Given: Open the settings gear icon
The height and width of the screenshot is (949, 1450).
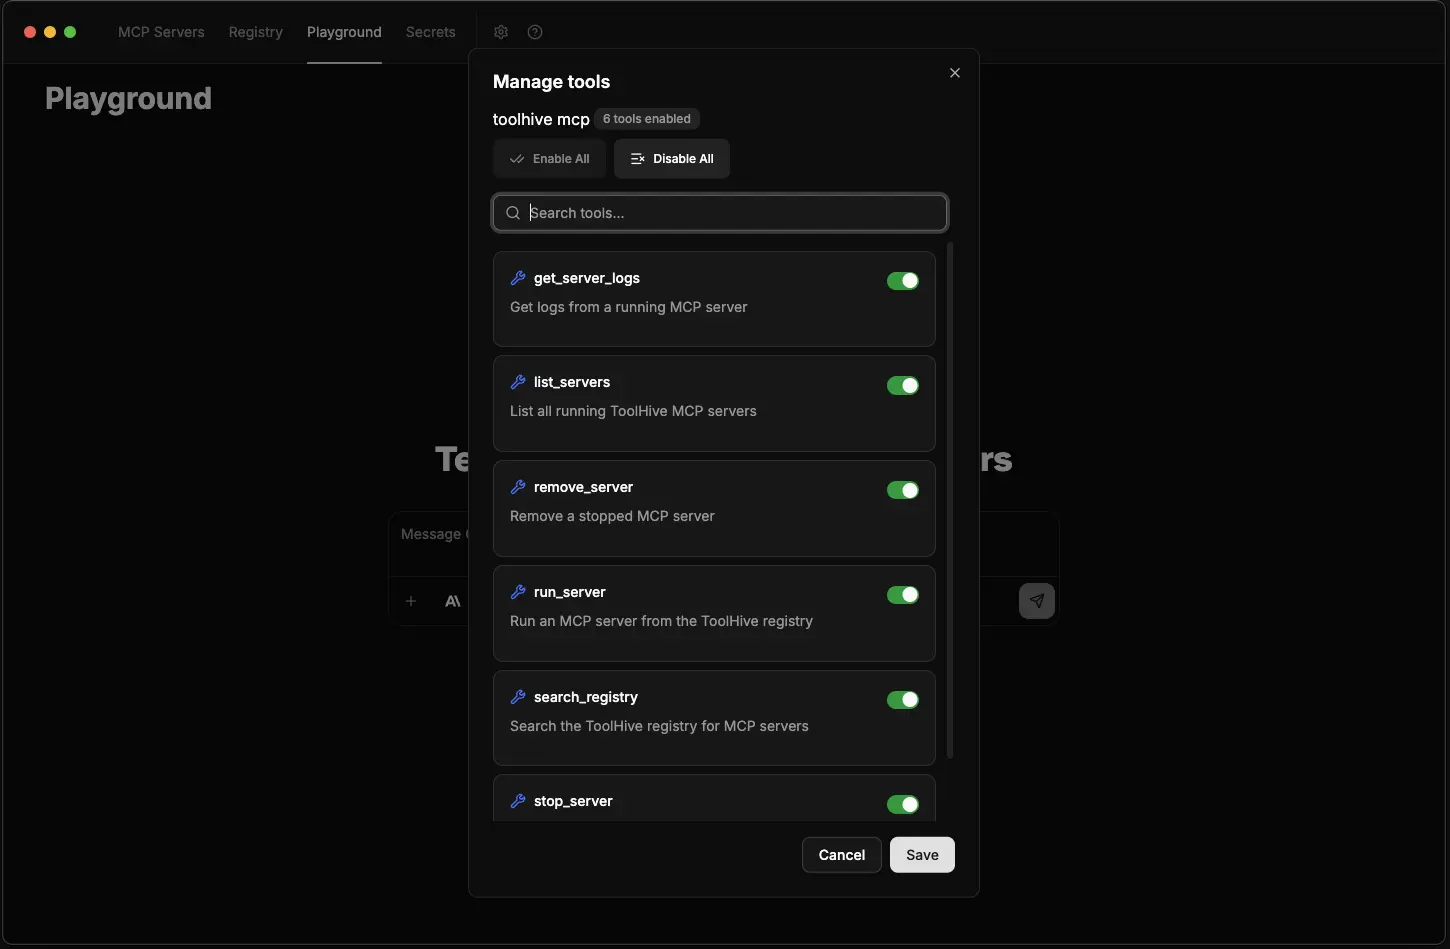Looking at the screenshot, I should coord(501,31).
